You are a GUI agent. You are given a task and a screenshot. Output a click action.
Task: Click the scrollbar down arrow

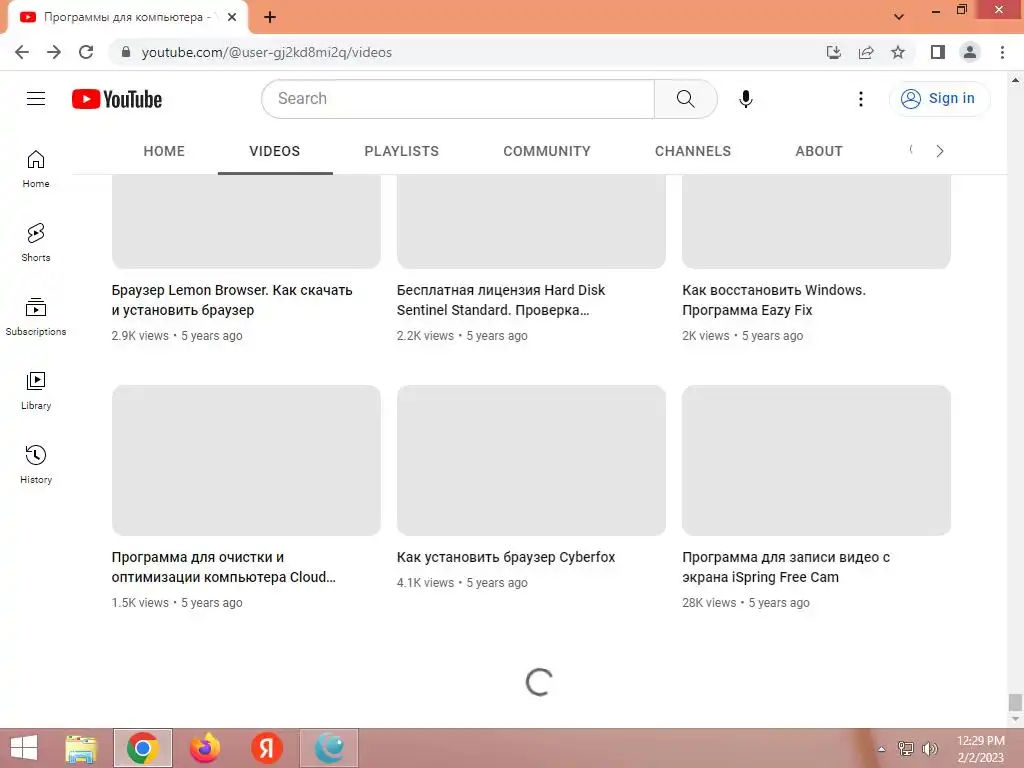(x=1015, y=719)
